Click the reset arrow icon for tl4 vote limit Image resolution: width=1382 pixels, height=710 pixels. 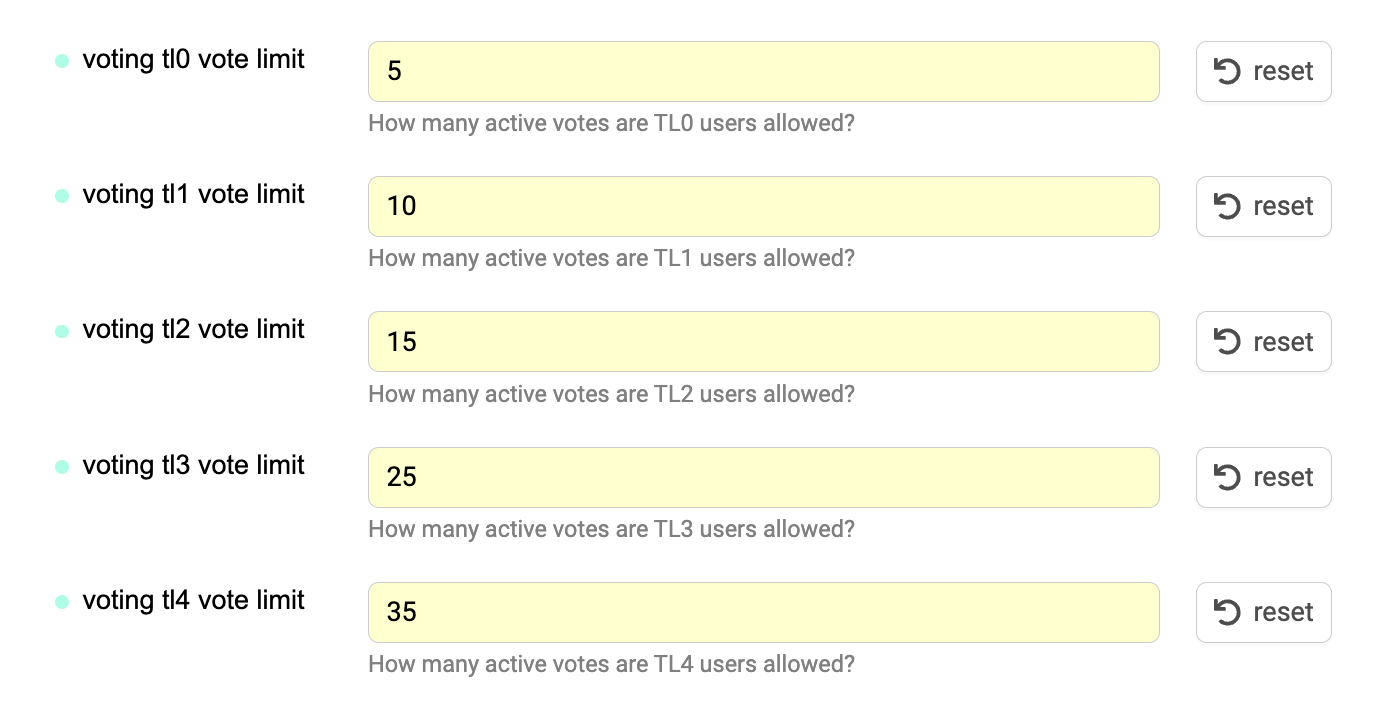1227,612
